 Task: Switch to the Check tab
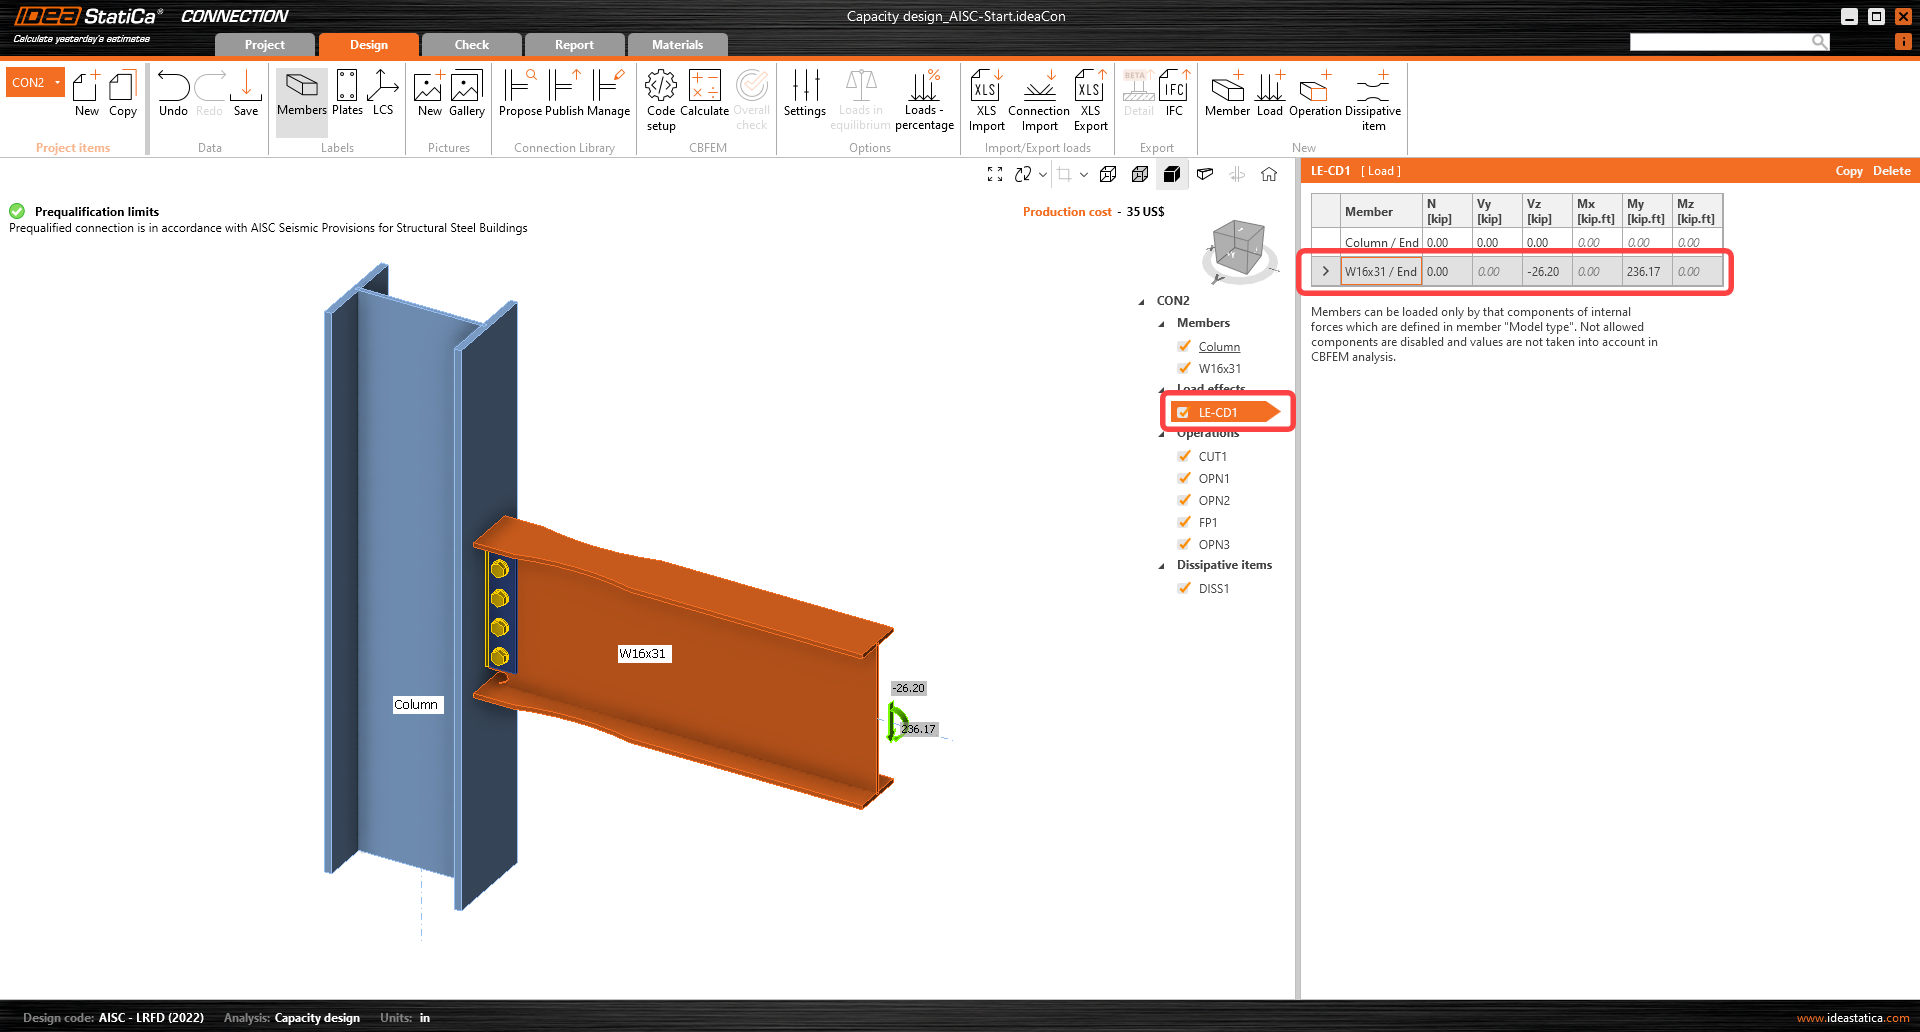(471, 45)
